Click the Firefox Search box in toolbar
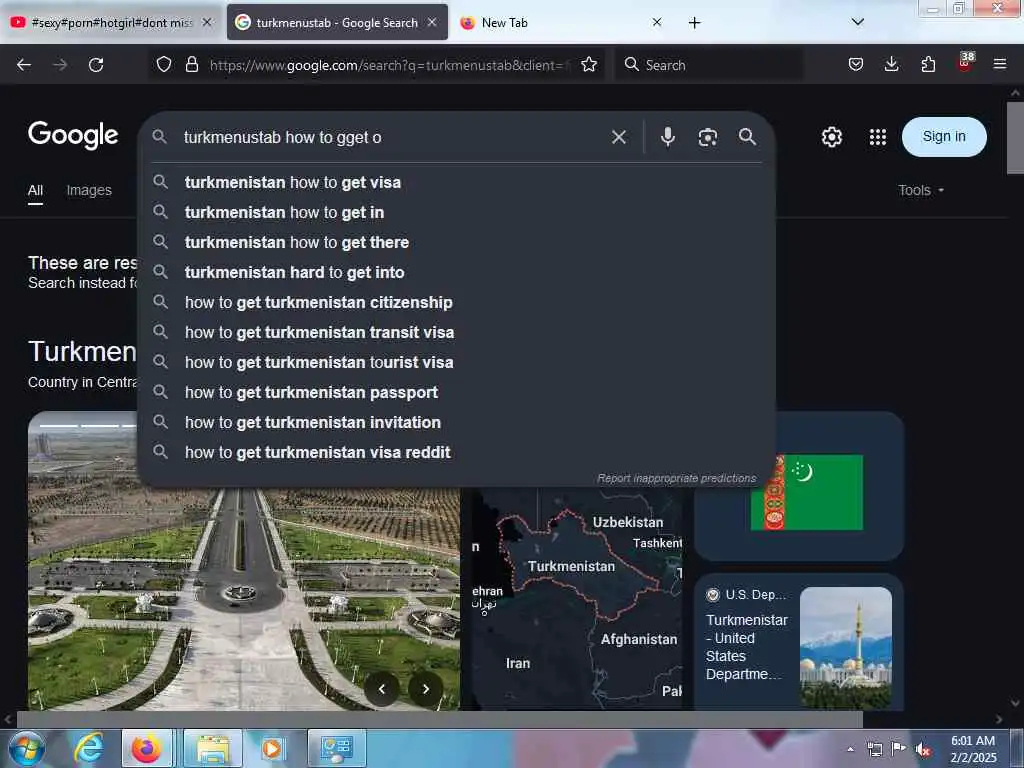 tap(709, 65)
